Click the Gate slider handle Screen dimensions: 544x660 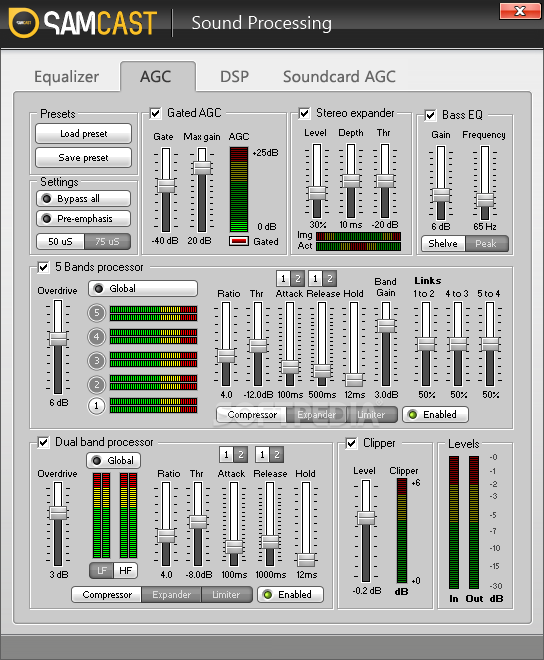click(x=166, y=186)
